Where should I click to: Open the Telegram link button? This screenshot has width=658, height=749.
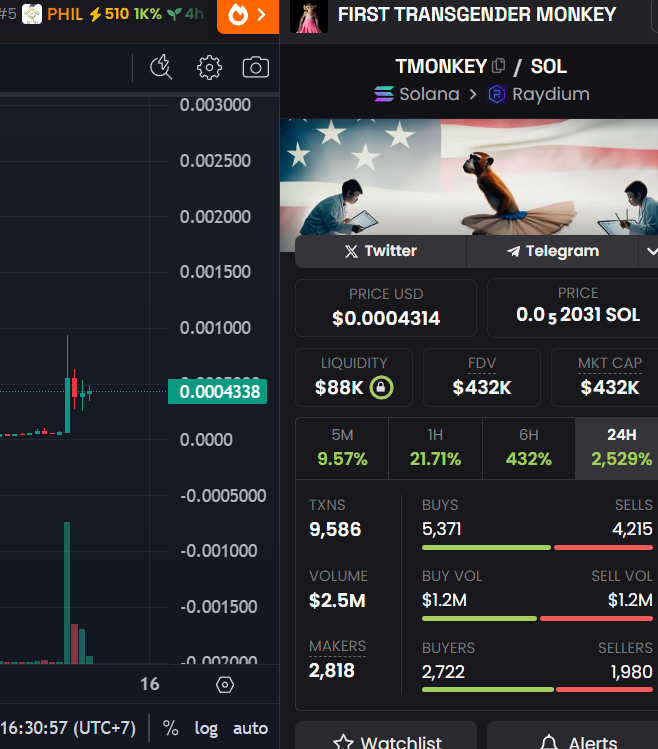click(552, 251)
